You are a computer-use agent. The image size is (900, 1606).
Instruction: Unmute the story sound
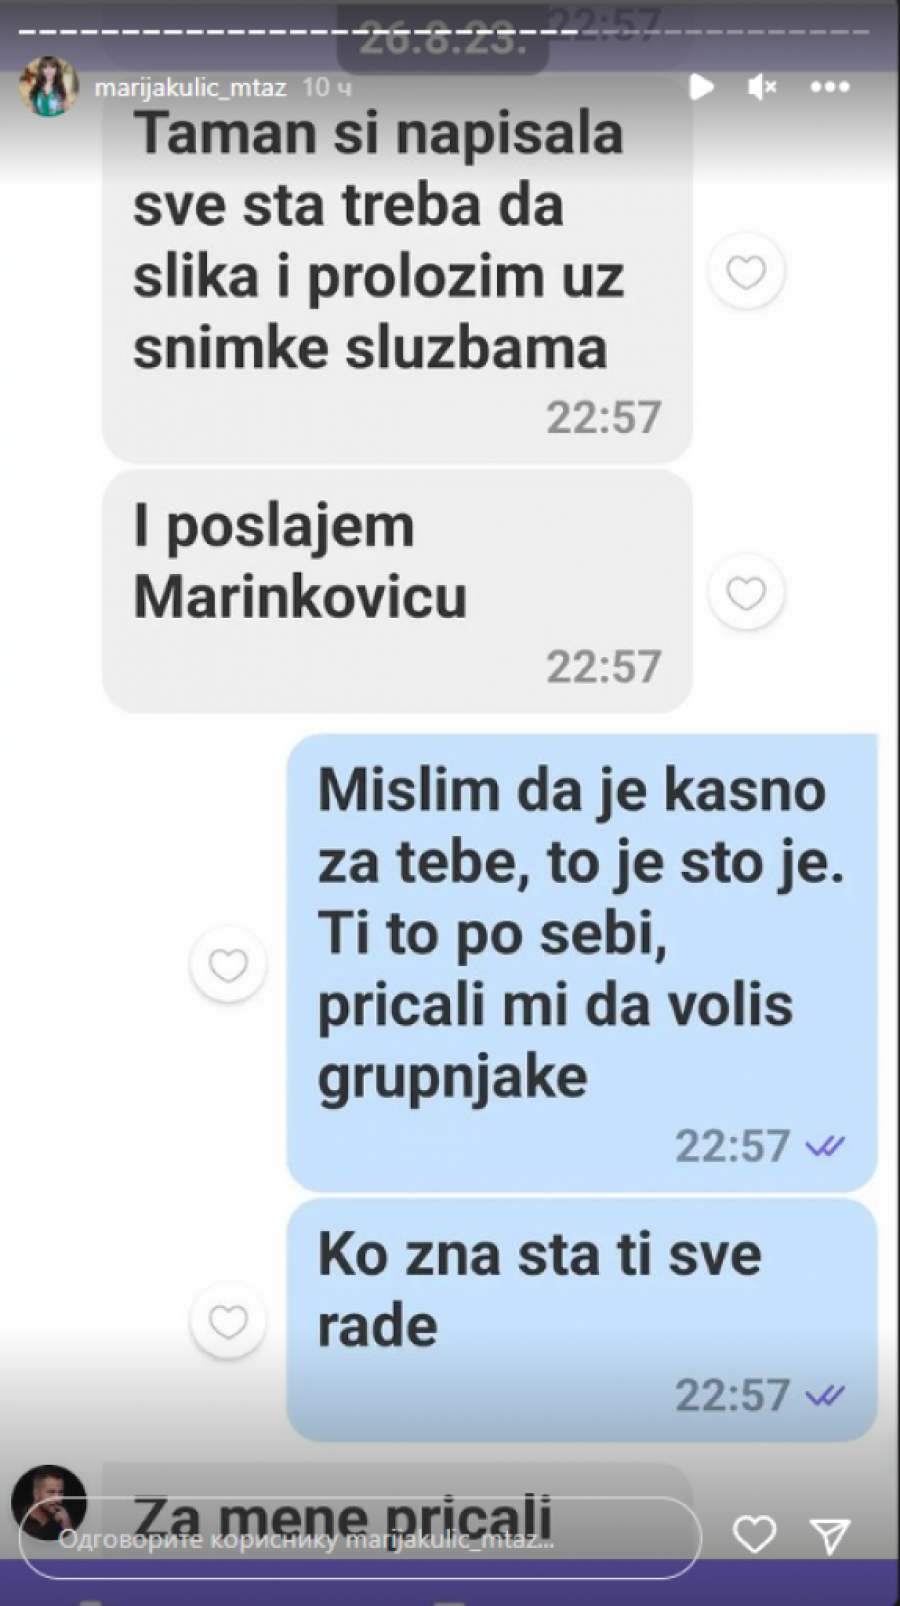click(x=762, y=88)
